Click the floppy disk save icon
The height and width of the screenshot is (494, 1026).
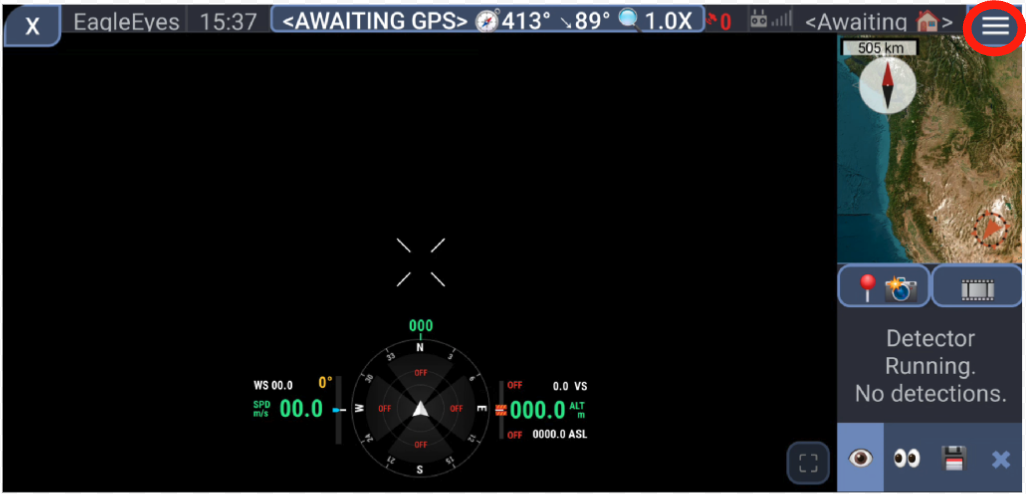(x=954, y=458)
